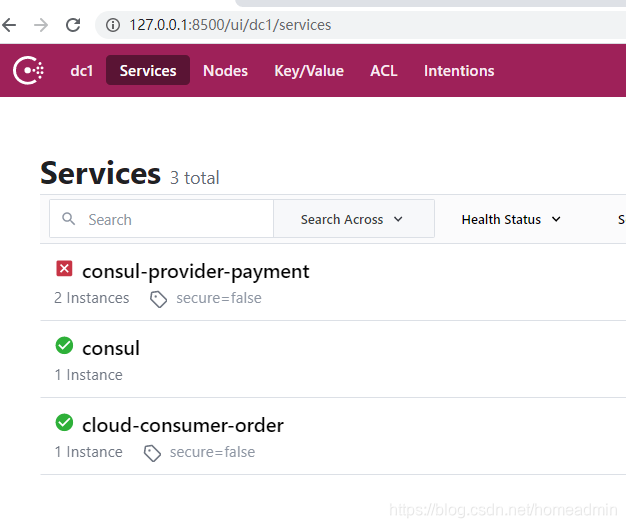Click secure=false tag of consul-provider-payment
This screenshot has height=528, width=626.
(219, 298)
